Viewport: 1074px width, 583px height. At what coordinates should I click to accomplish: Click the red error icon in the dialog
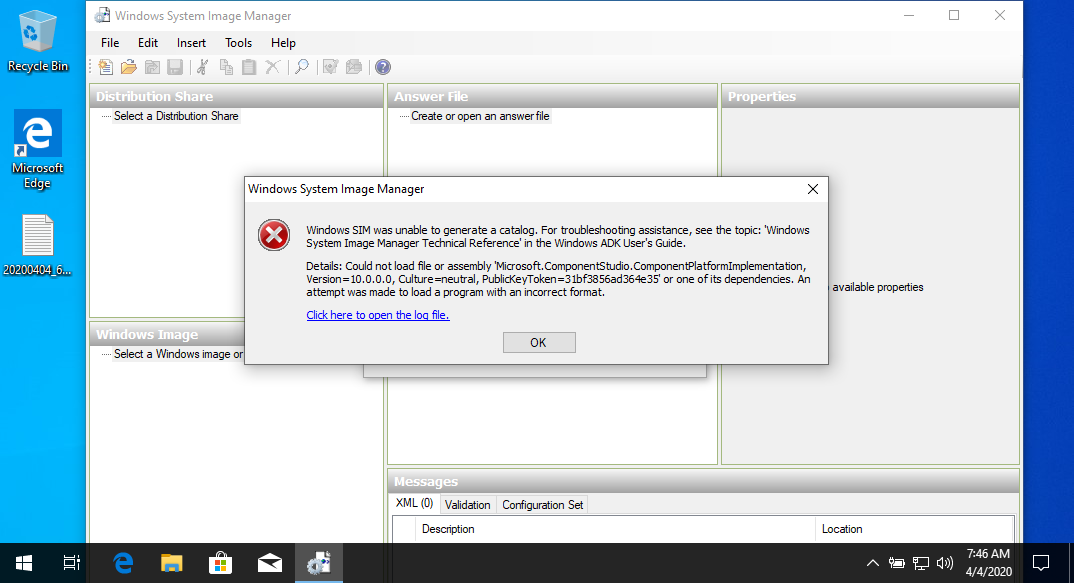(x=274, y=235)
